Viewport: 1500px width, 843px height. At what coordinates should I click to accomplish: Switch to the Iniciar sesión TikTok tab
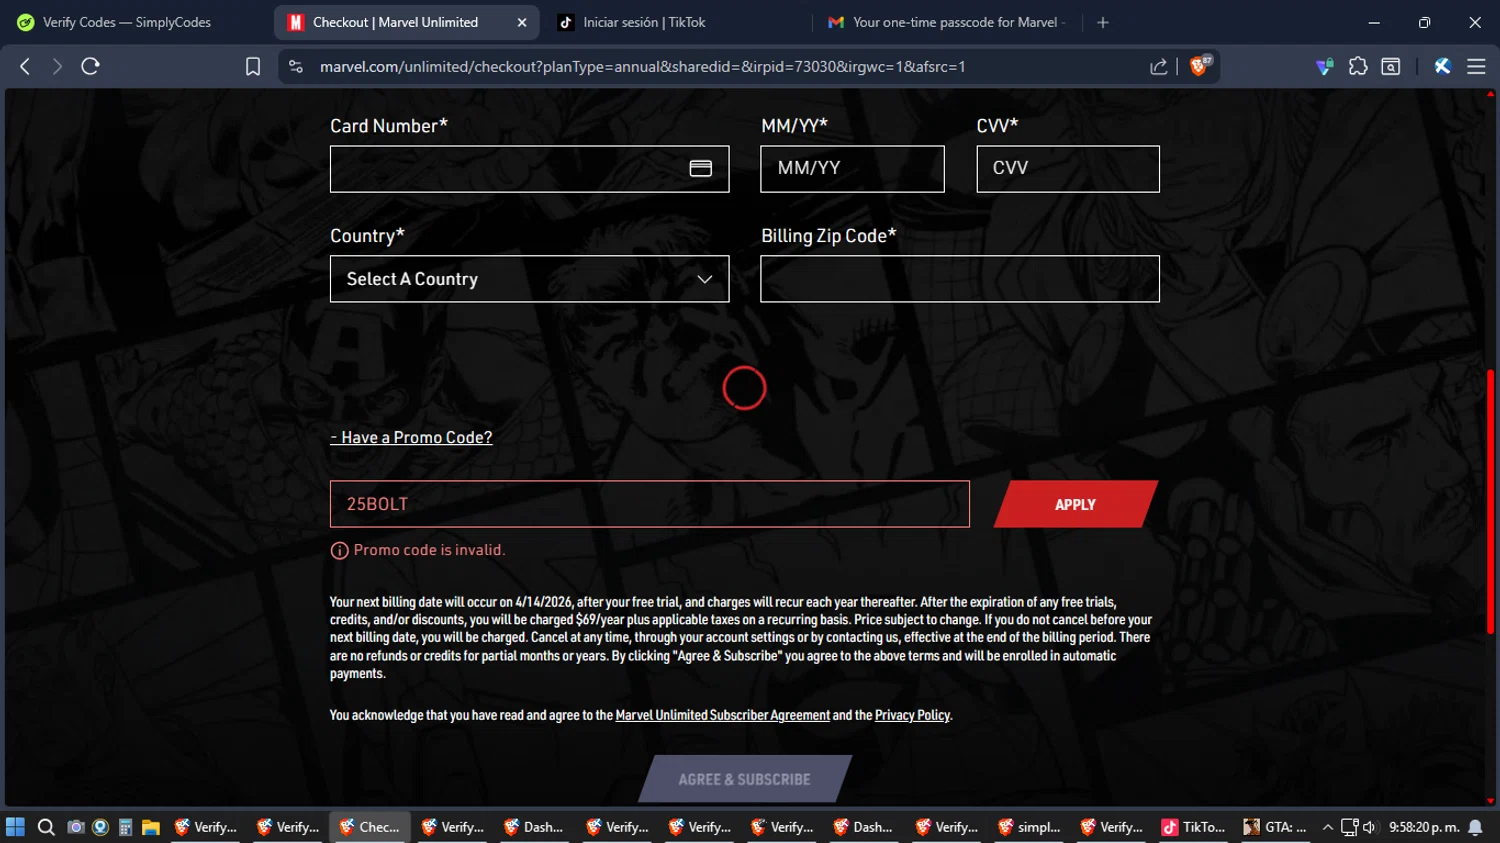pyautogui.click(x=644, y=22)
